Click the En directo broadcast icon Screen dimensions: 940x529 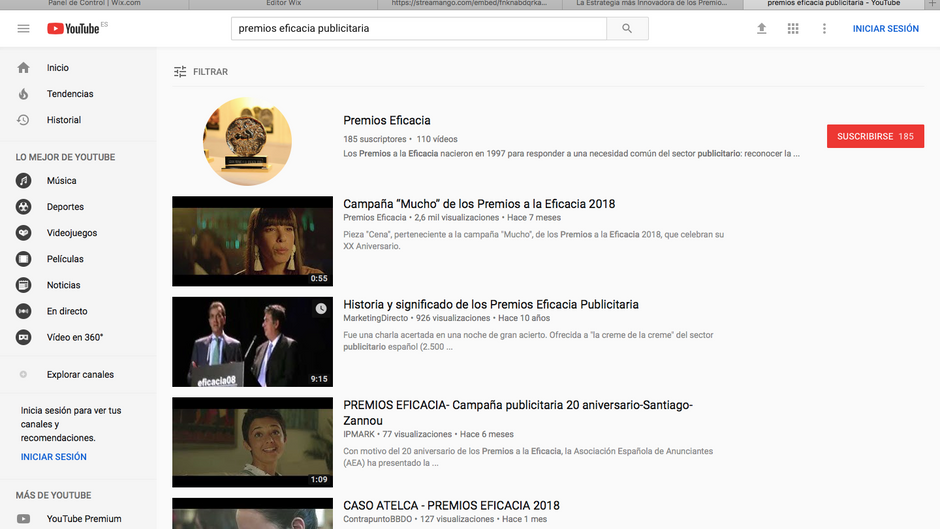[x=23, y=311]
